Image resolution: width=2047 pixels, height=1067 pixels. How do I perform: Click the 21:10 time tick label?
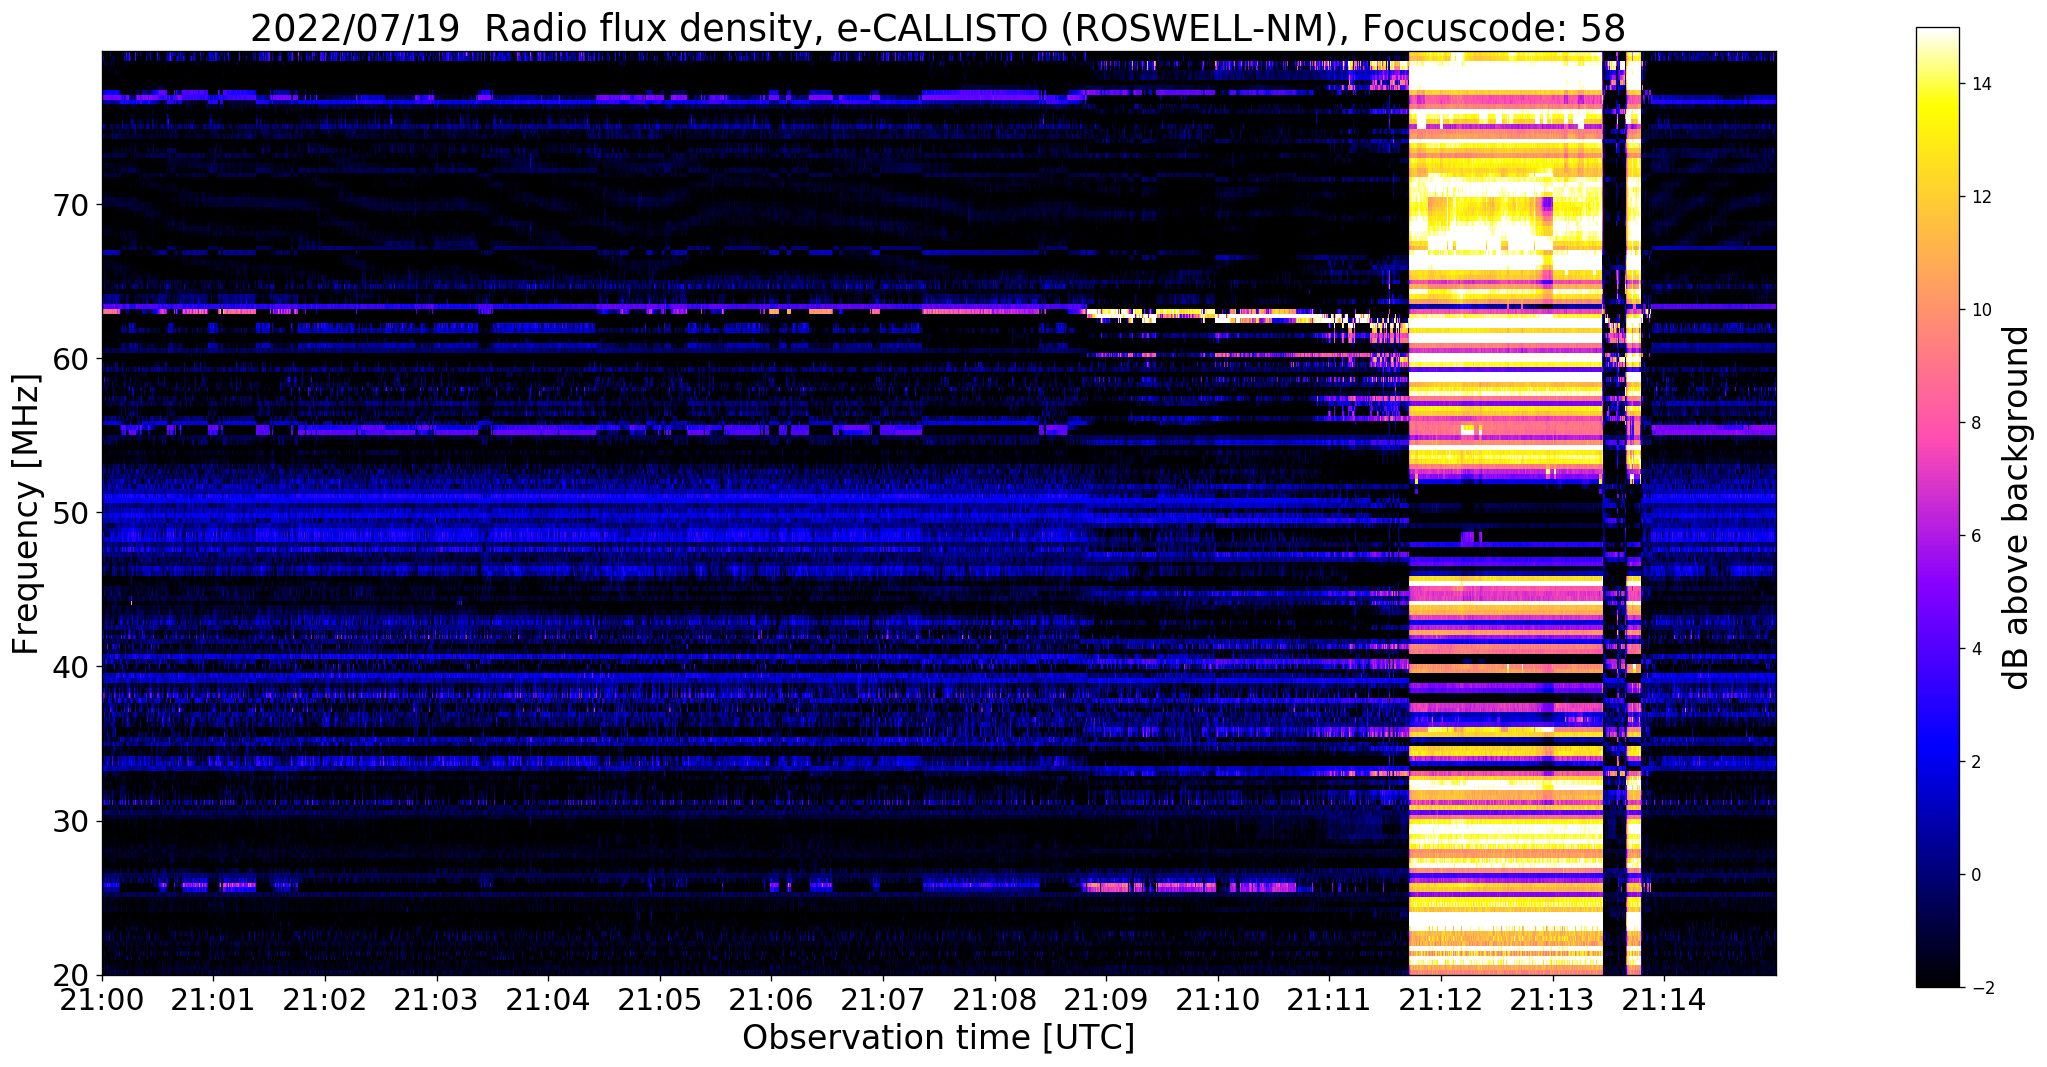(x=1218, y=999)
